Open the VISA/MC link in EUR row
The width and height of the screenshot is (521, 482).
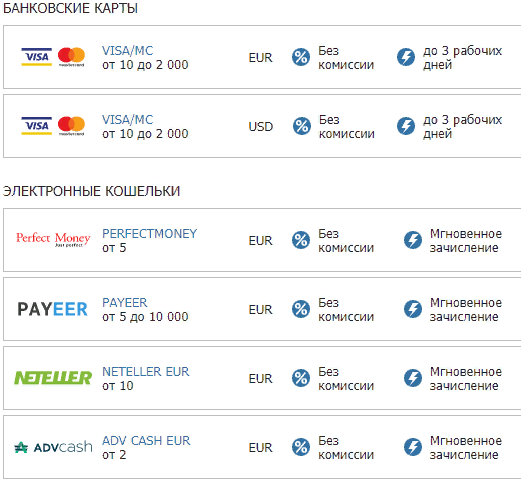pyautogui.click(x=127, y=51)
